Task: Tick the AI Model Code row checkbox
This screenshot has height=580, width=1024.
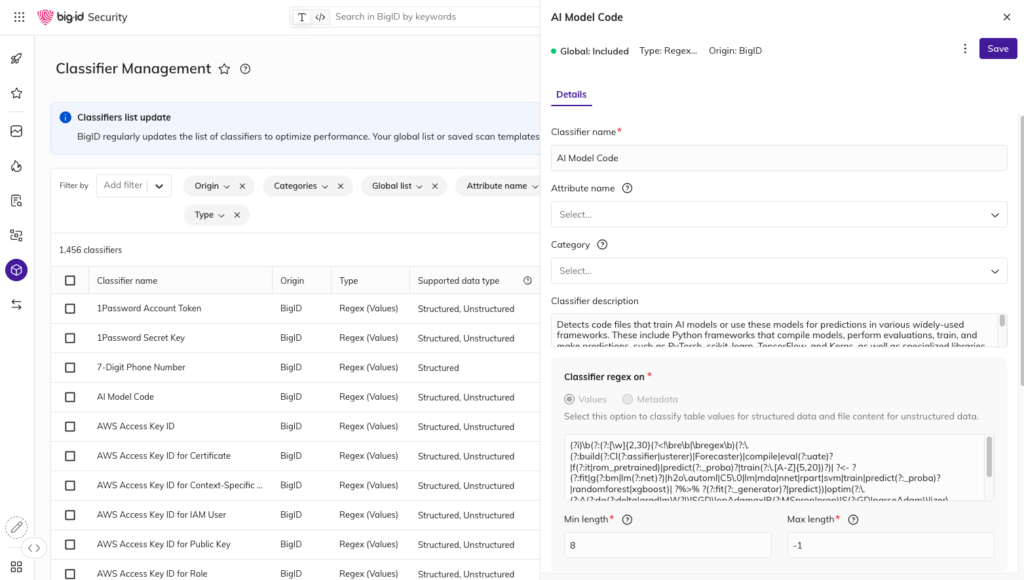Action: pos(70,397)
